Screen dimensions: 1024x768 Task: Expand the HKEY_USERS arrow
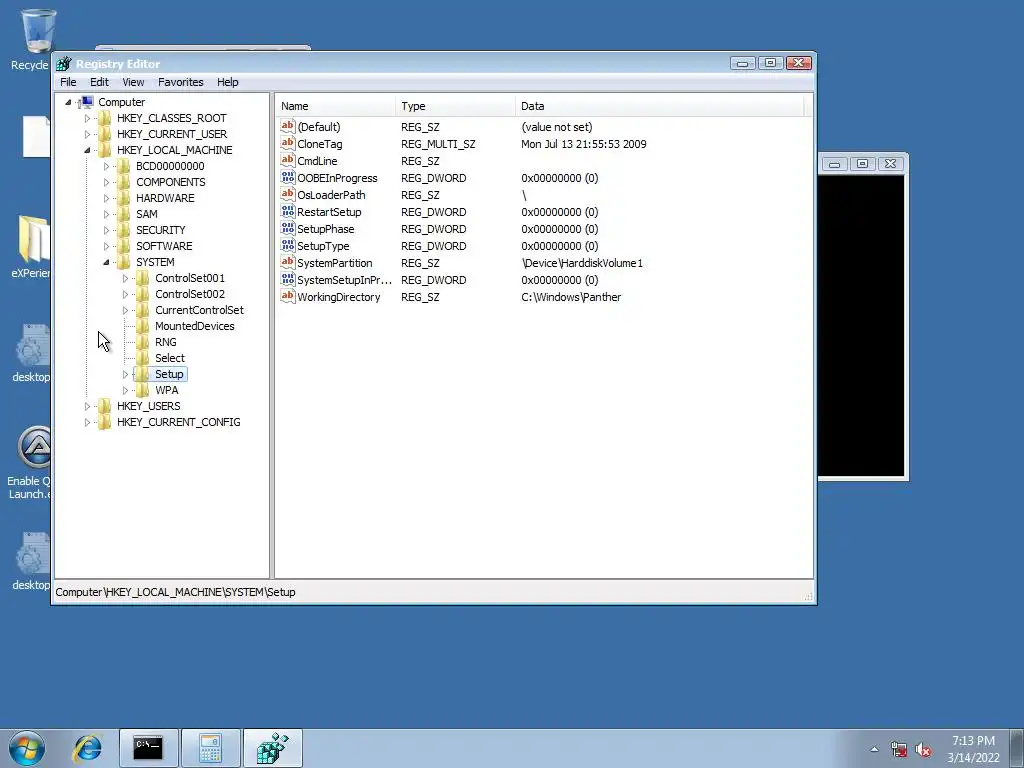tap(88, 406)
